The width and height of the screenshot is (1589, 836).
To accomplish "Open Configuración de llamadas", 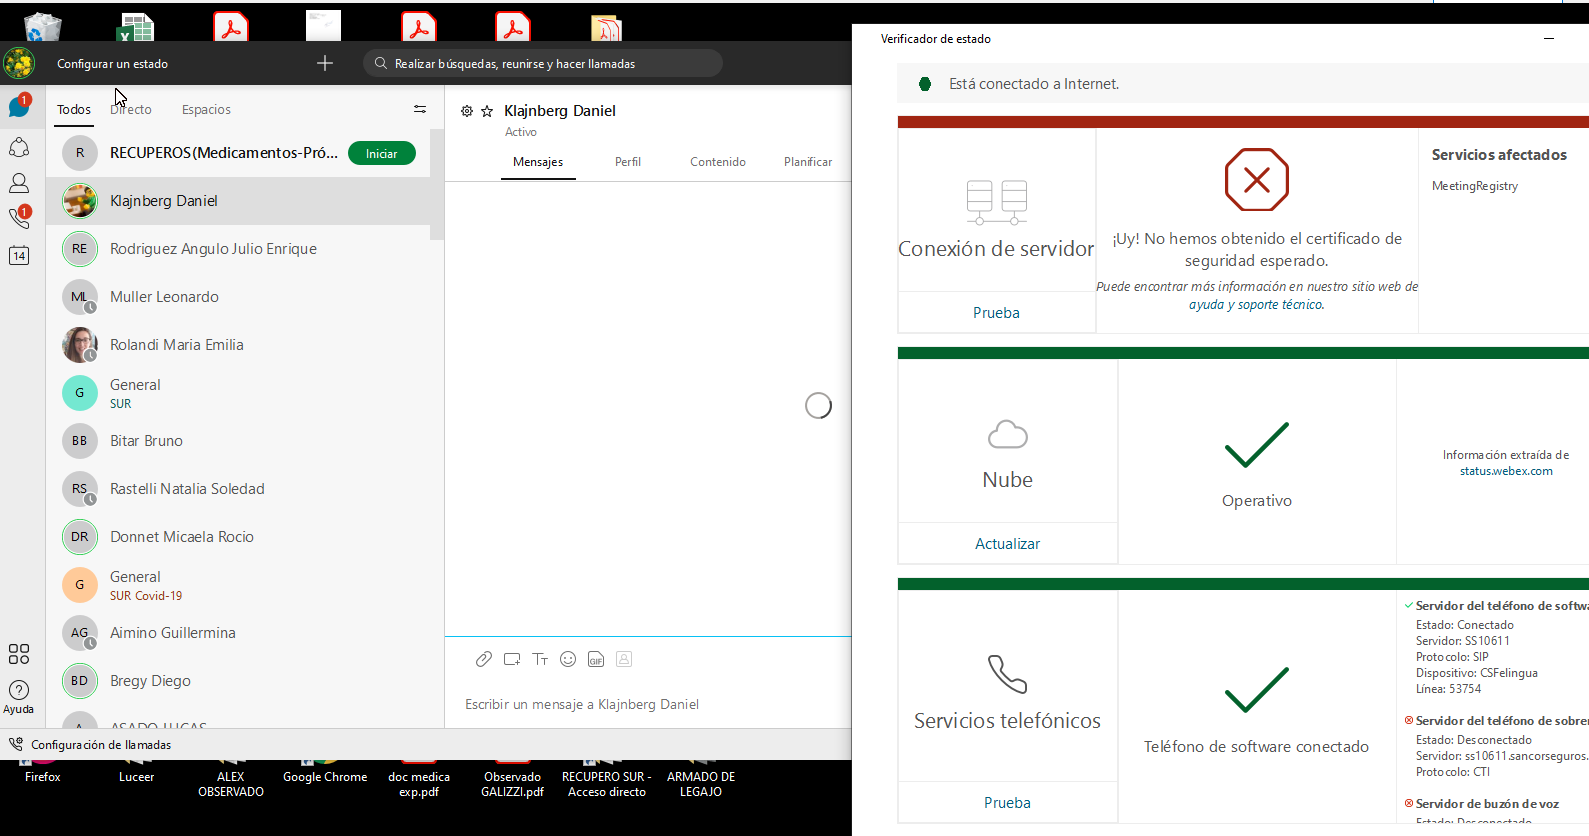I will coord(101,745).
